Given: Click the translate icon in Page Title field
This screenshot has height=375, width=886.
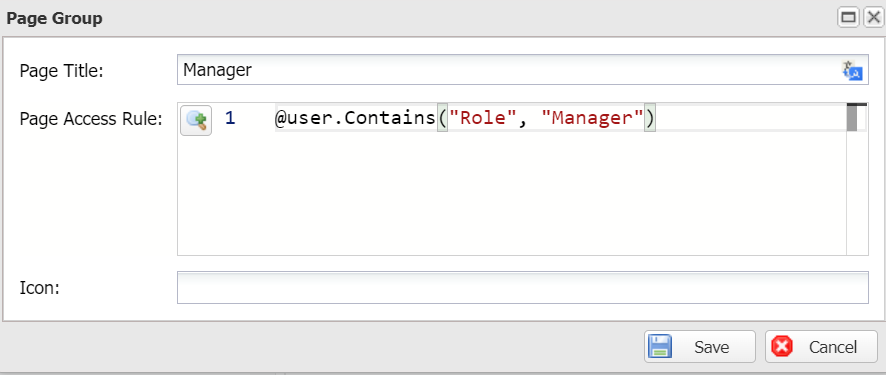Looking at the screenshot, I should [853, 71].
